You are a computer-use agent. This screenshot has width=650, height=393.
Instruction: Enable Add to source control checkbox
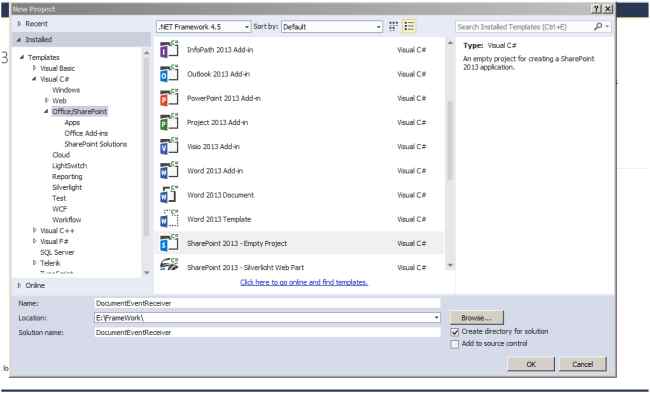click(x=455, y=344)
